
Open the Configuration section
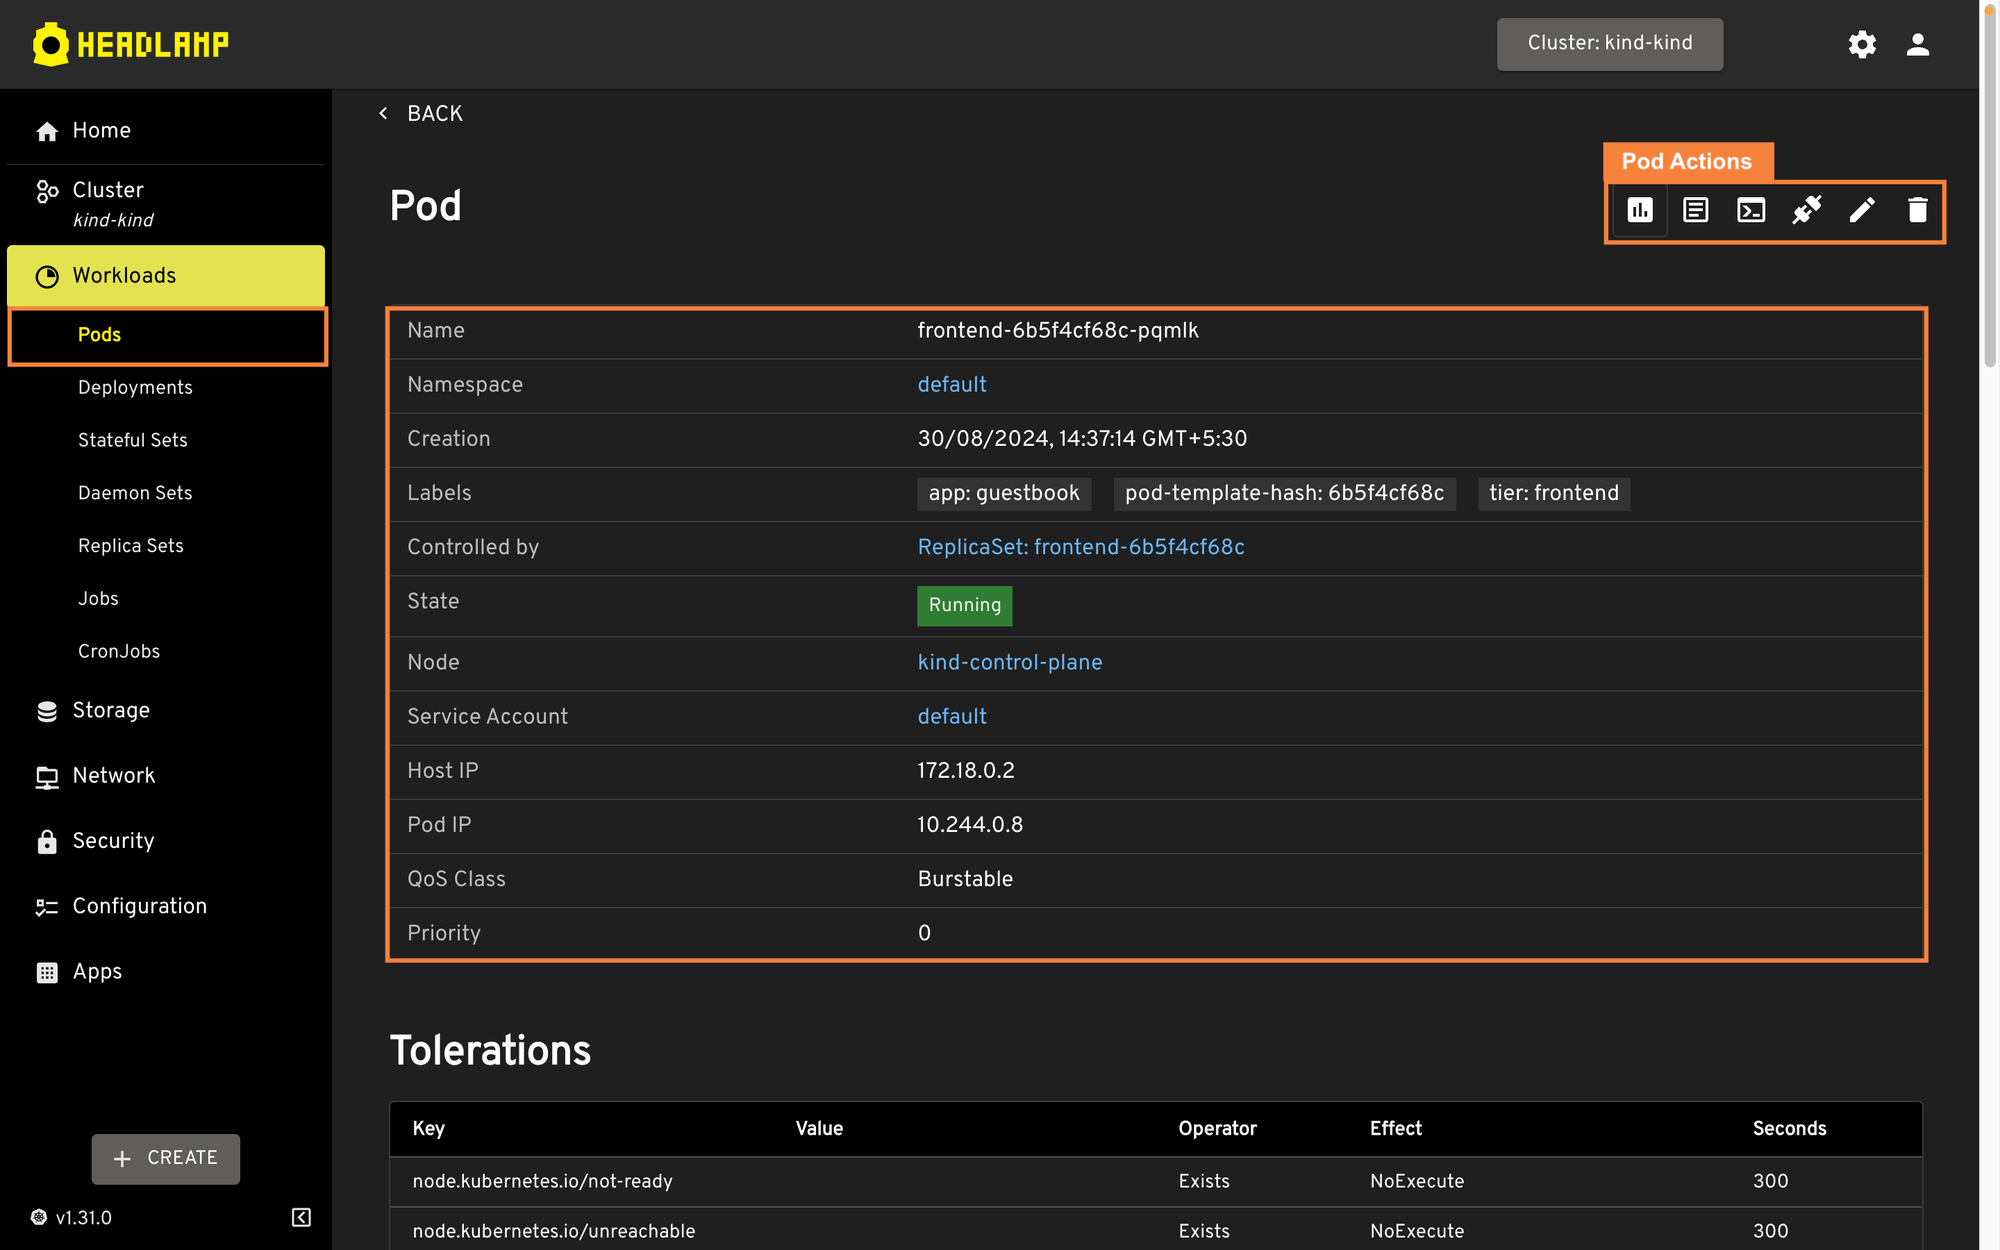(x=166, y=907)
